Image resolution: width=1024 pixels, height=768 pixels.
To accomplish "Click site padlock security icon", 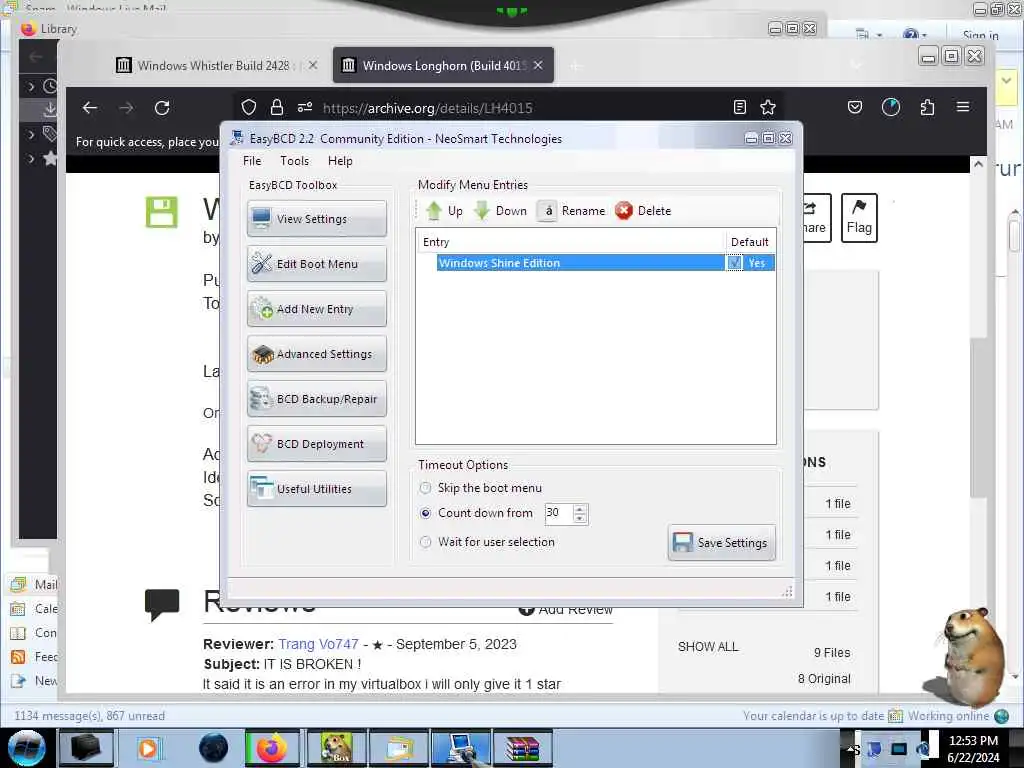I will pyautogui.click(x=277, y=107).
